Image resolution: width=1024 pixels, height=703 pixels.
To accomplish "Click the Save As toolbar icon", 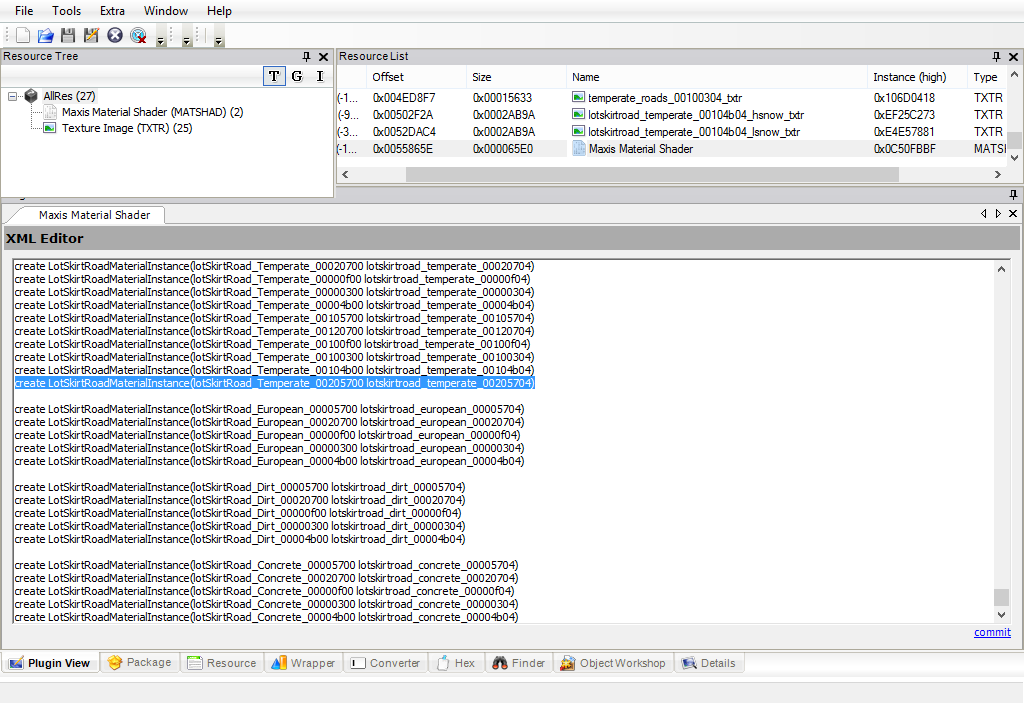I will tap(91, 35).
